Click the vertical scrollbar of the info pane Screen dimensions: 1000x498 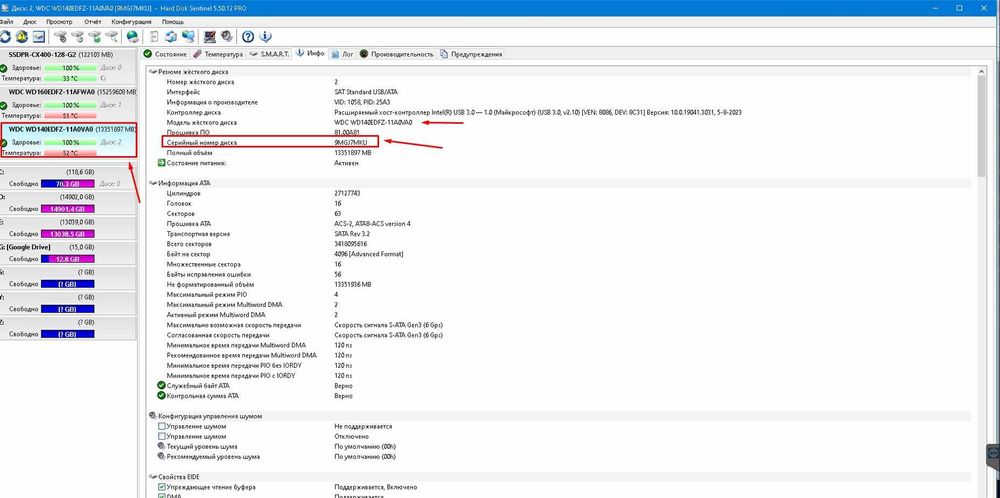980,281
